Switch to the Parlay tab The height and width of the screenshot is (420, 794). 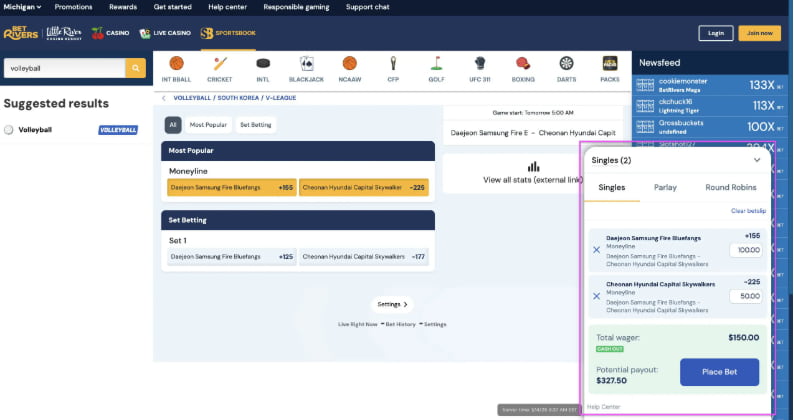[x=665, y=187]
